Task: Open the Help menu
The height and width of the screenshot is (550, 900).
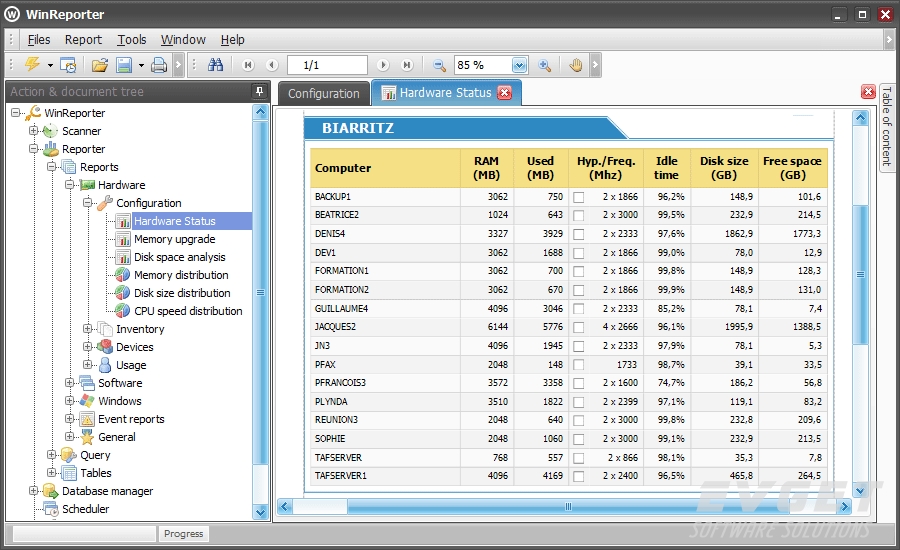Action: 232,40
